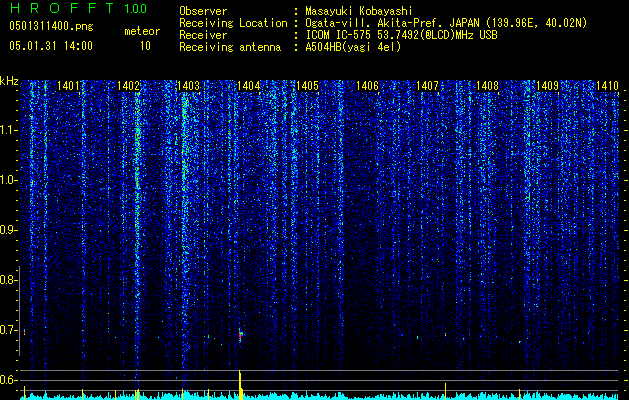629x400 pixels.
Task: Click the red meteor echo near 1404
Action: pos(240,335)
